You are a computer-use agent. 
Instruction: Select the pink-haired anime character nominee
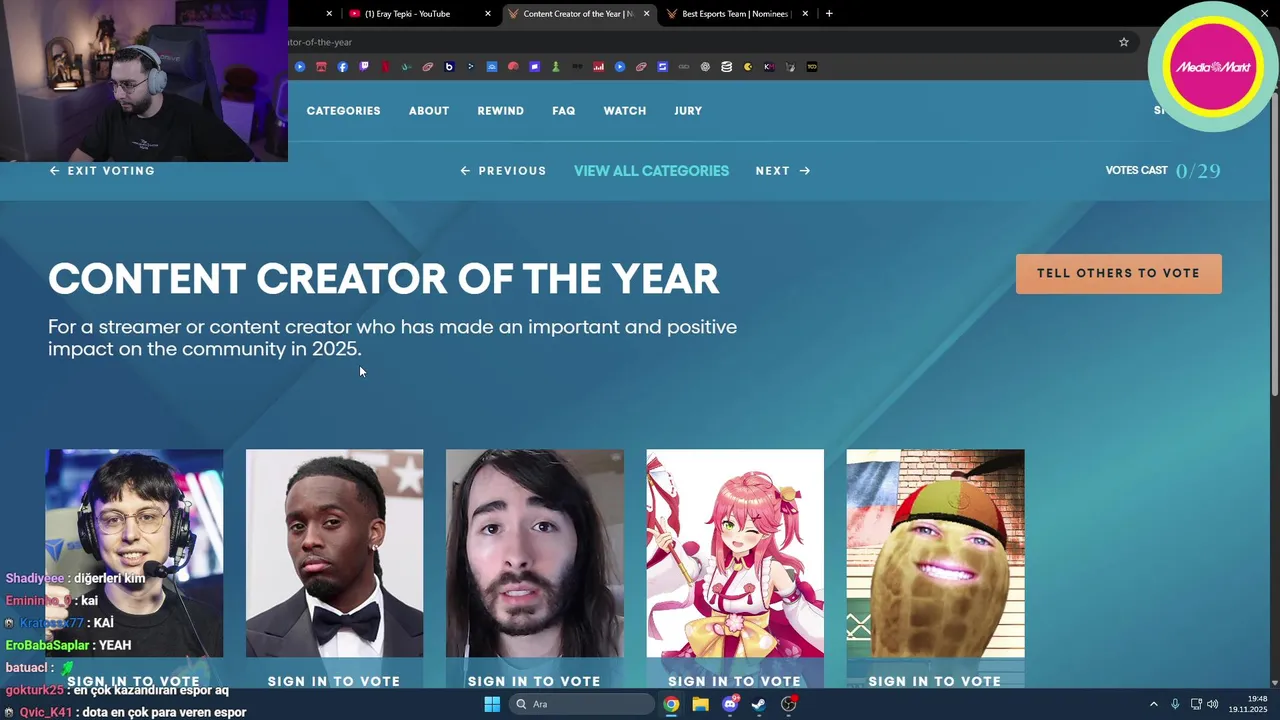735,553
